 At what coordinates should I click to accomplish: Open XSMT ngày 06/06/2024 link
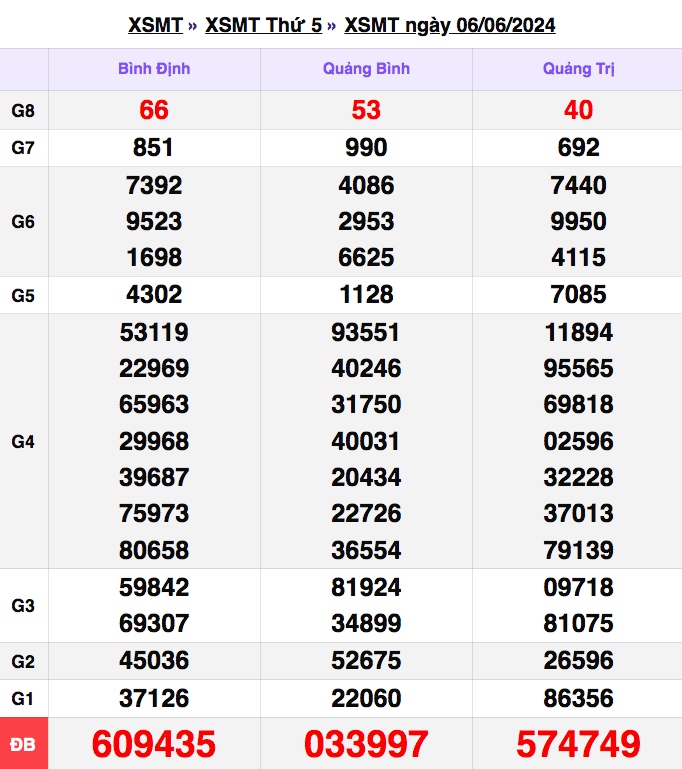tap(449, 25)
